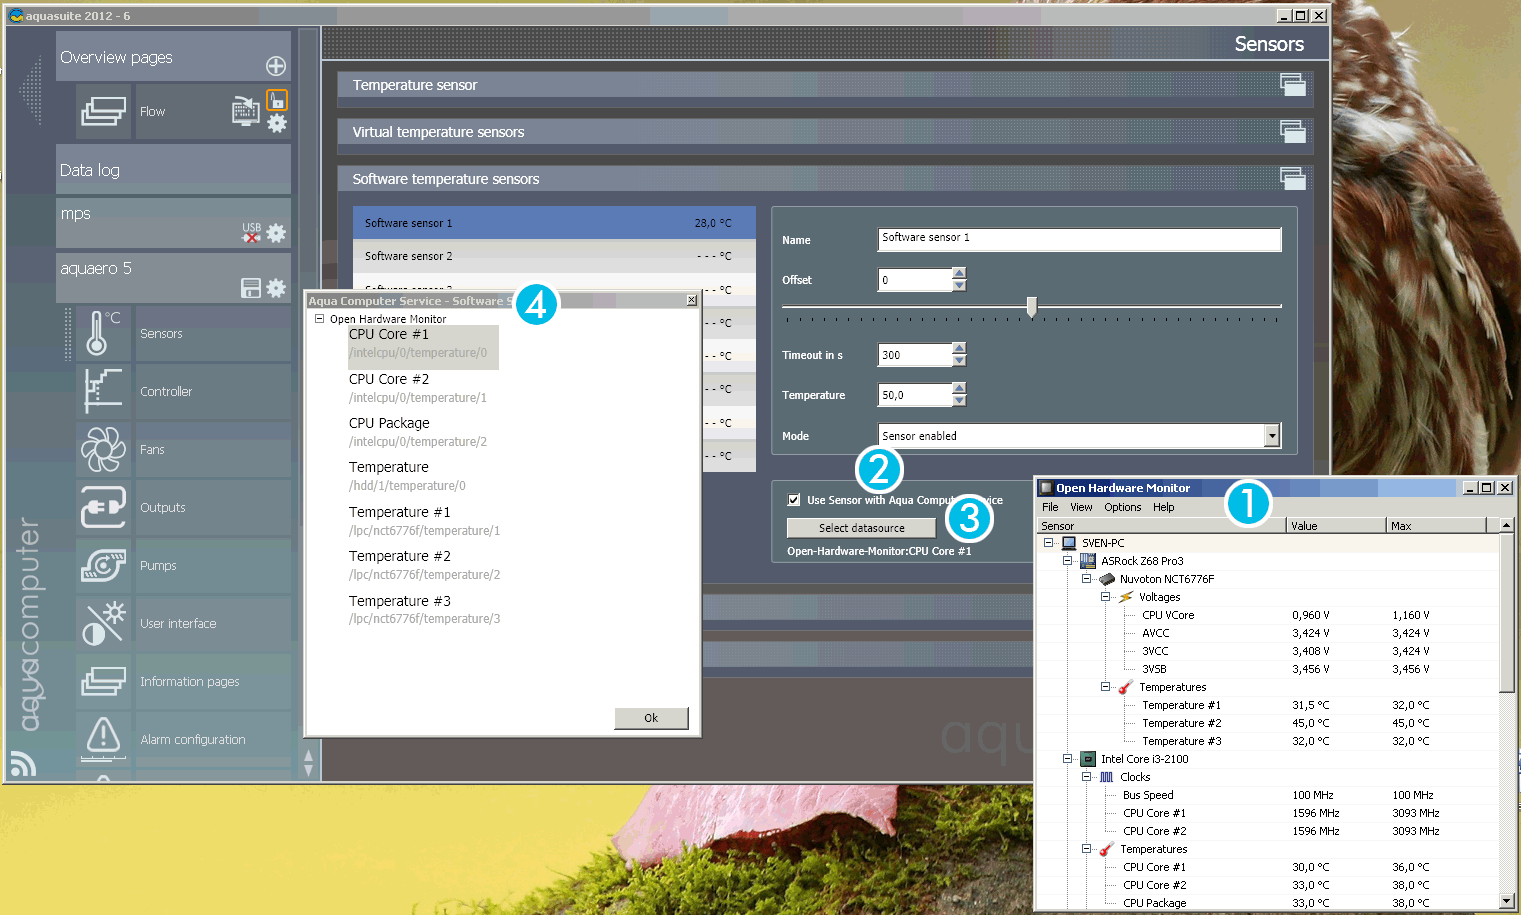Collapse the Voltages node in hardware tree
The image size is (1521, 915).
1106,597
